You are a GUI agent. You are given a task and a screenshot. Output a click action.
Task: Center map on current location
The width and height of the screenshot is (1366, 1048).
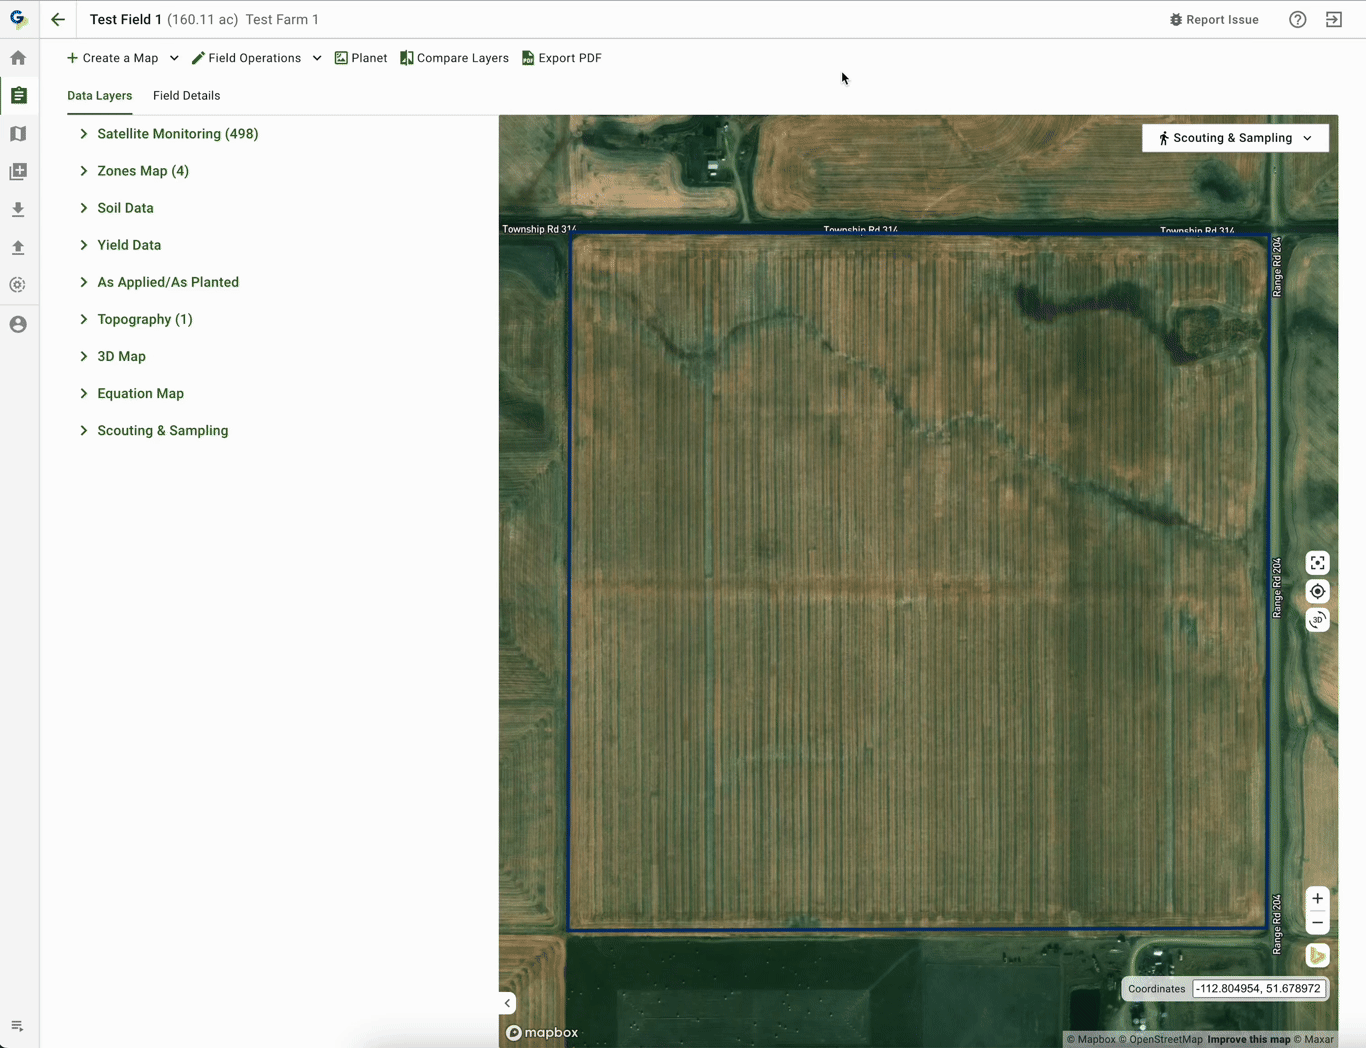[1317, 592]
